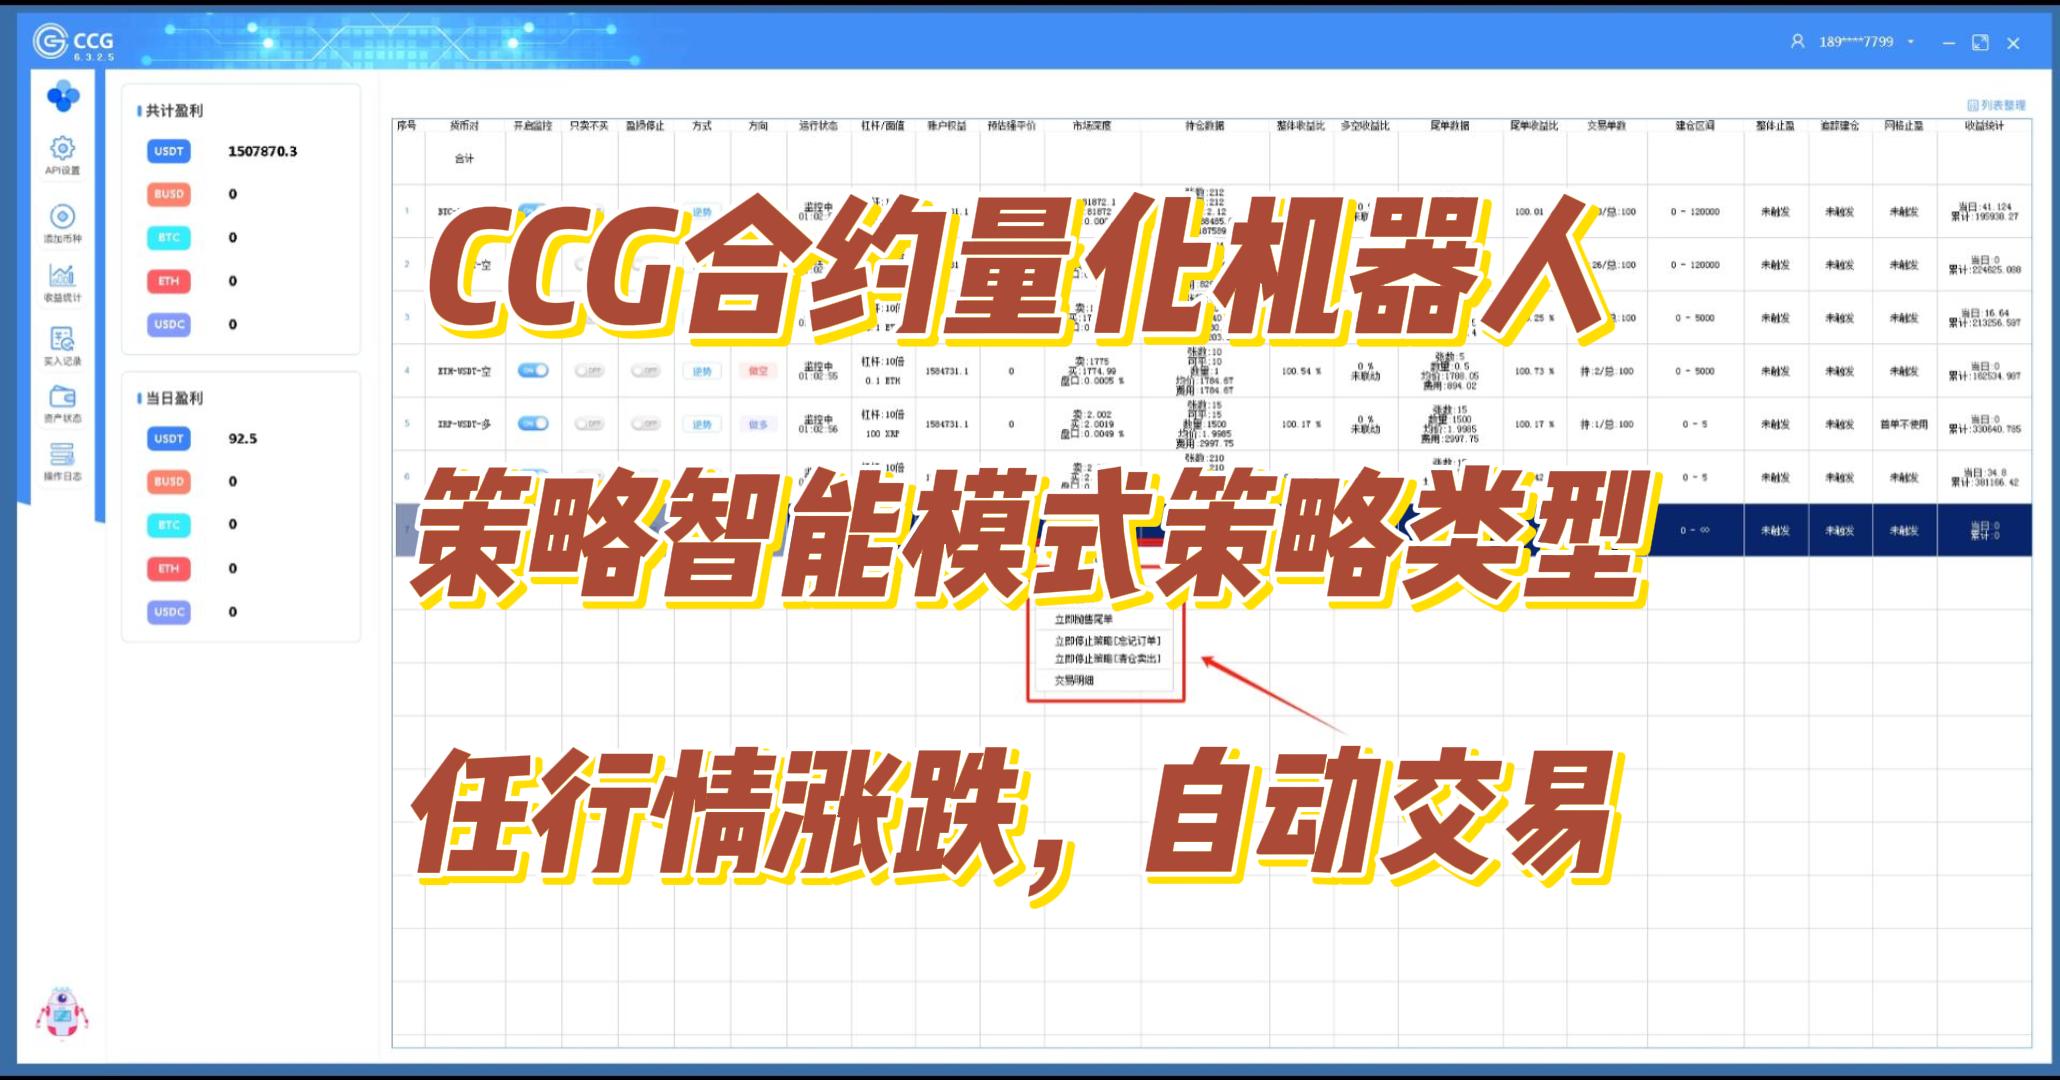Screen dimensions: 2060x1080
Task: Click the blue clover home icon atop sidebar
Action: coord(63,96)
